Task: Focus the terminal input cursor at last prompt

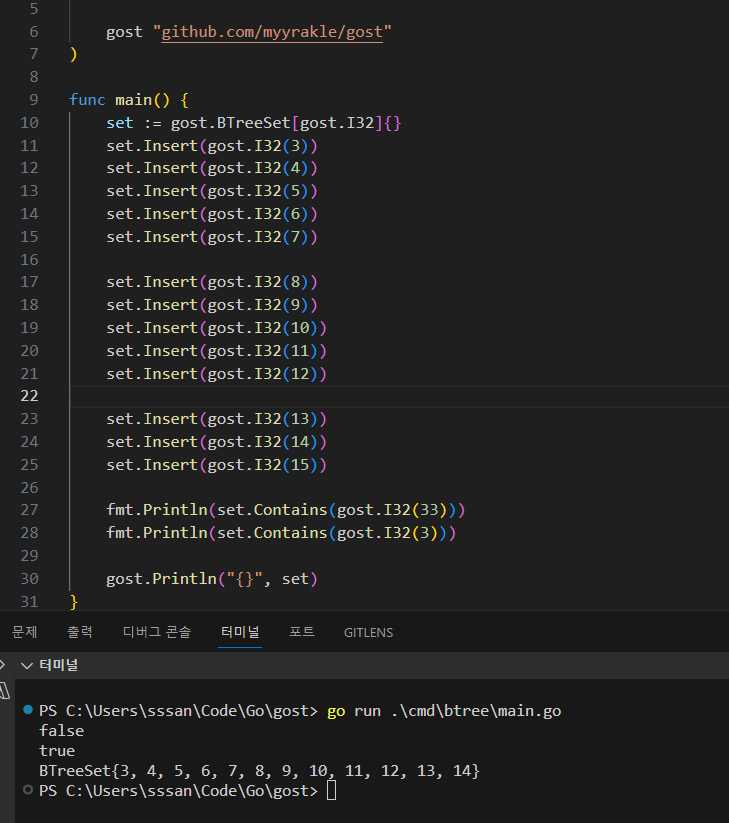Action: 332,791
